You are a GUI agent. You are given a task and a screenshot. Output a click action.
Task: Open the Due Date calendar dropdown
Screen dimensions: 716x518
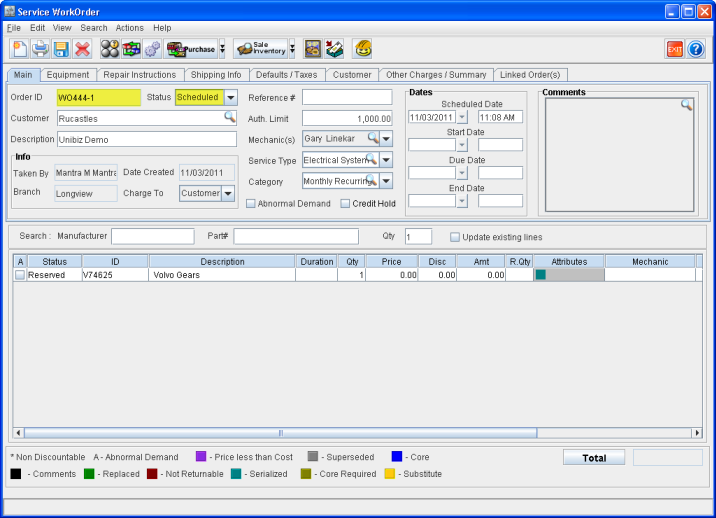pos(462,173)
